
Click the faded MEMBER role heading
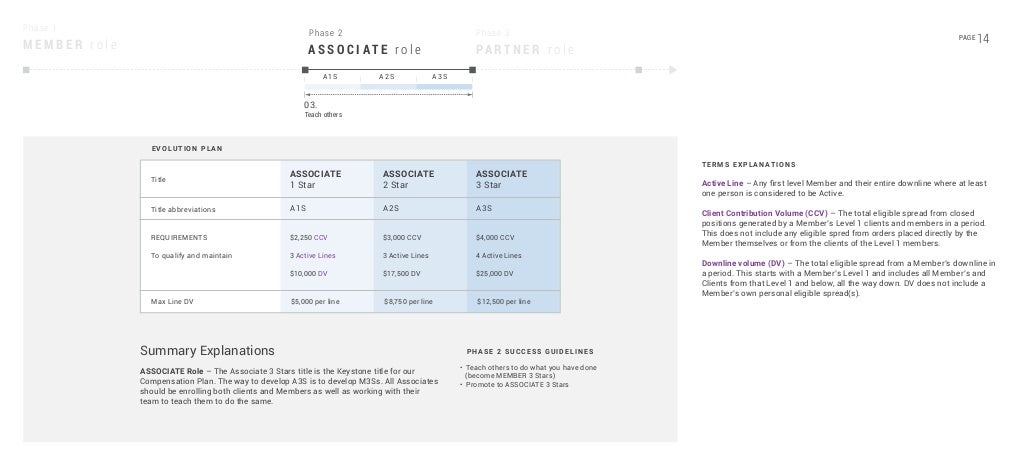pyautogui.click(x=70, y=46)
